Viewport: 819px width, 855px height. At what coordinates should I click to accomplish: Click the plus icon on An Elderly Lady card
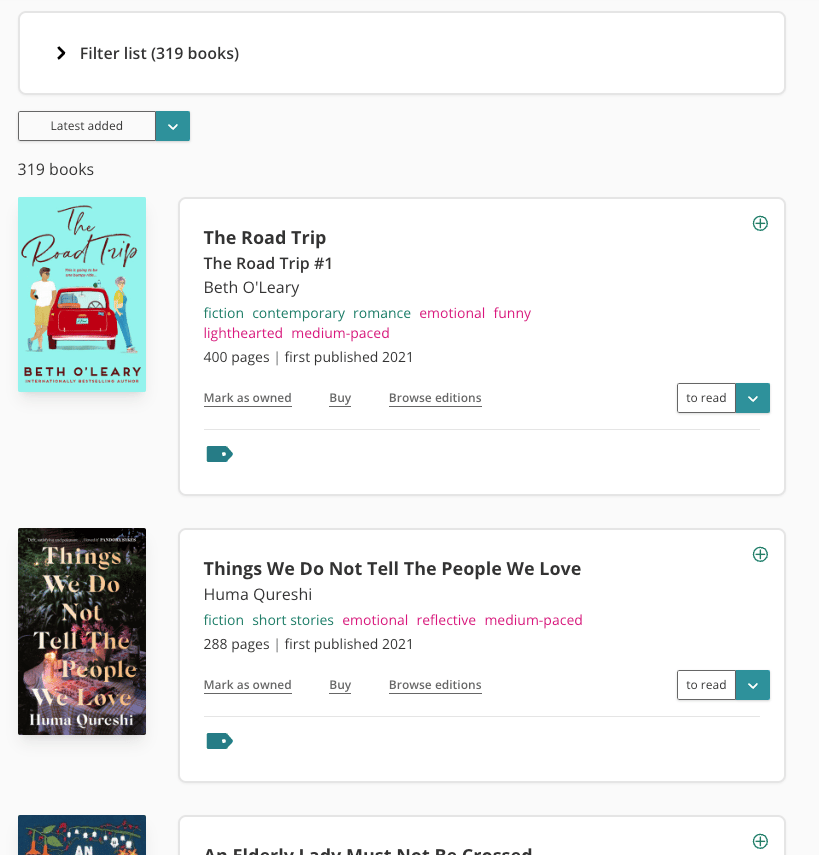[760, 841]
